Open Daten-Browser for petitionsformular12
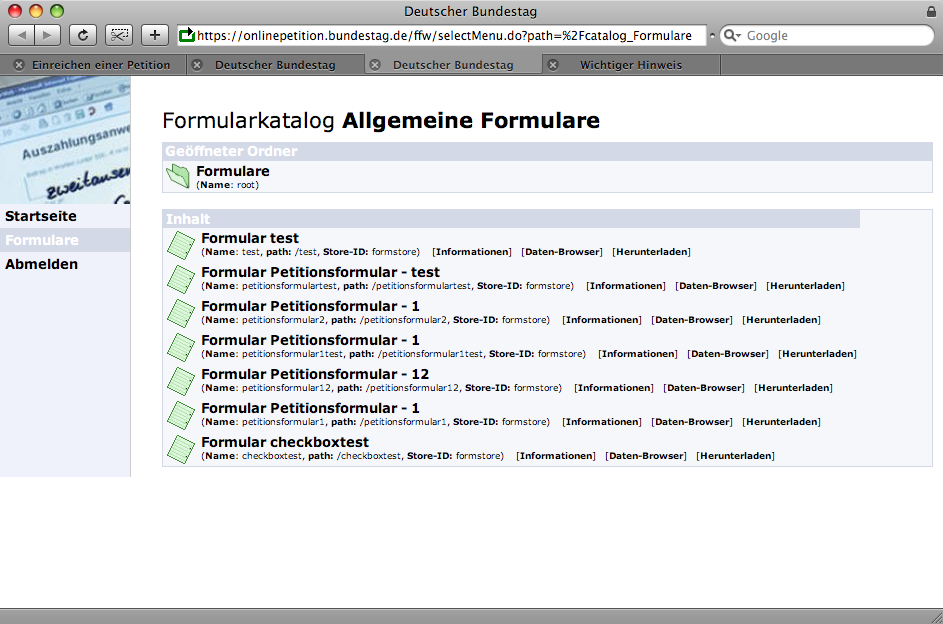Screen dimensions: 943x624 pos(704,388)
